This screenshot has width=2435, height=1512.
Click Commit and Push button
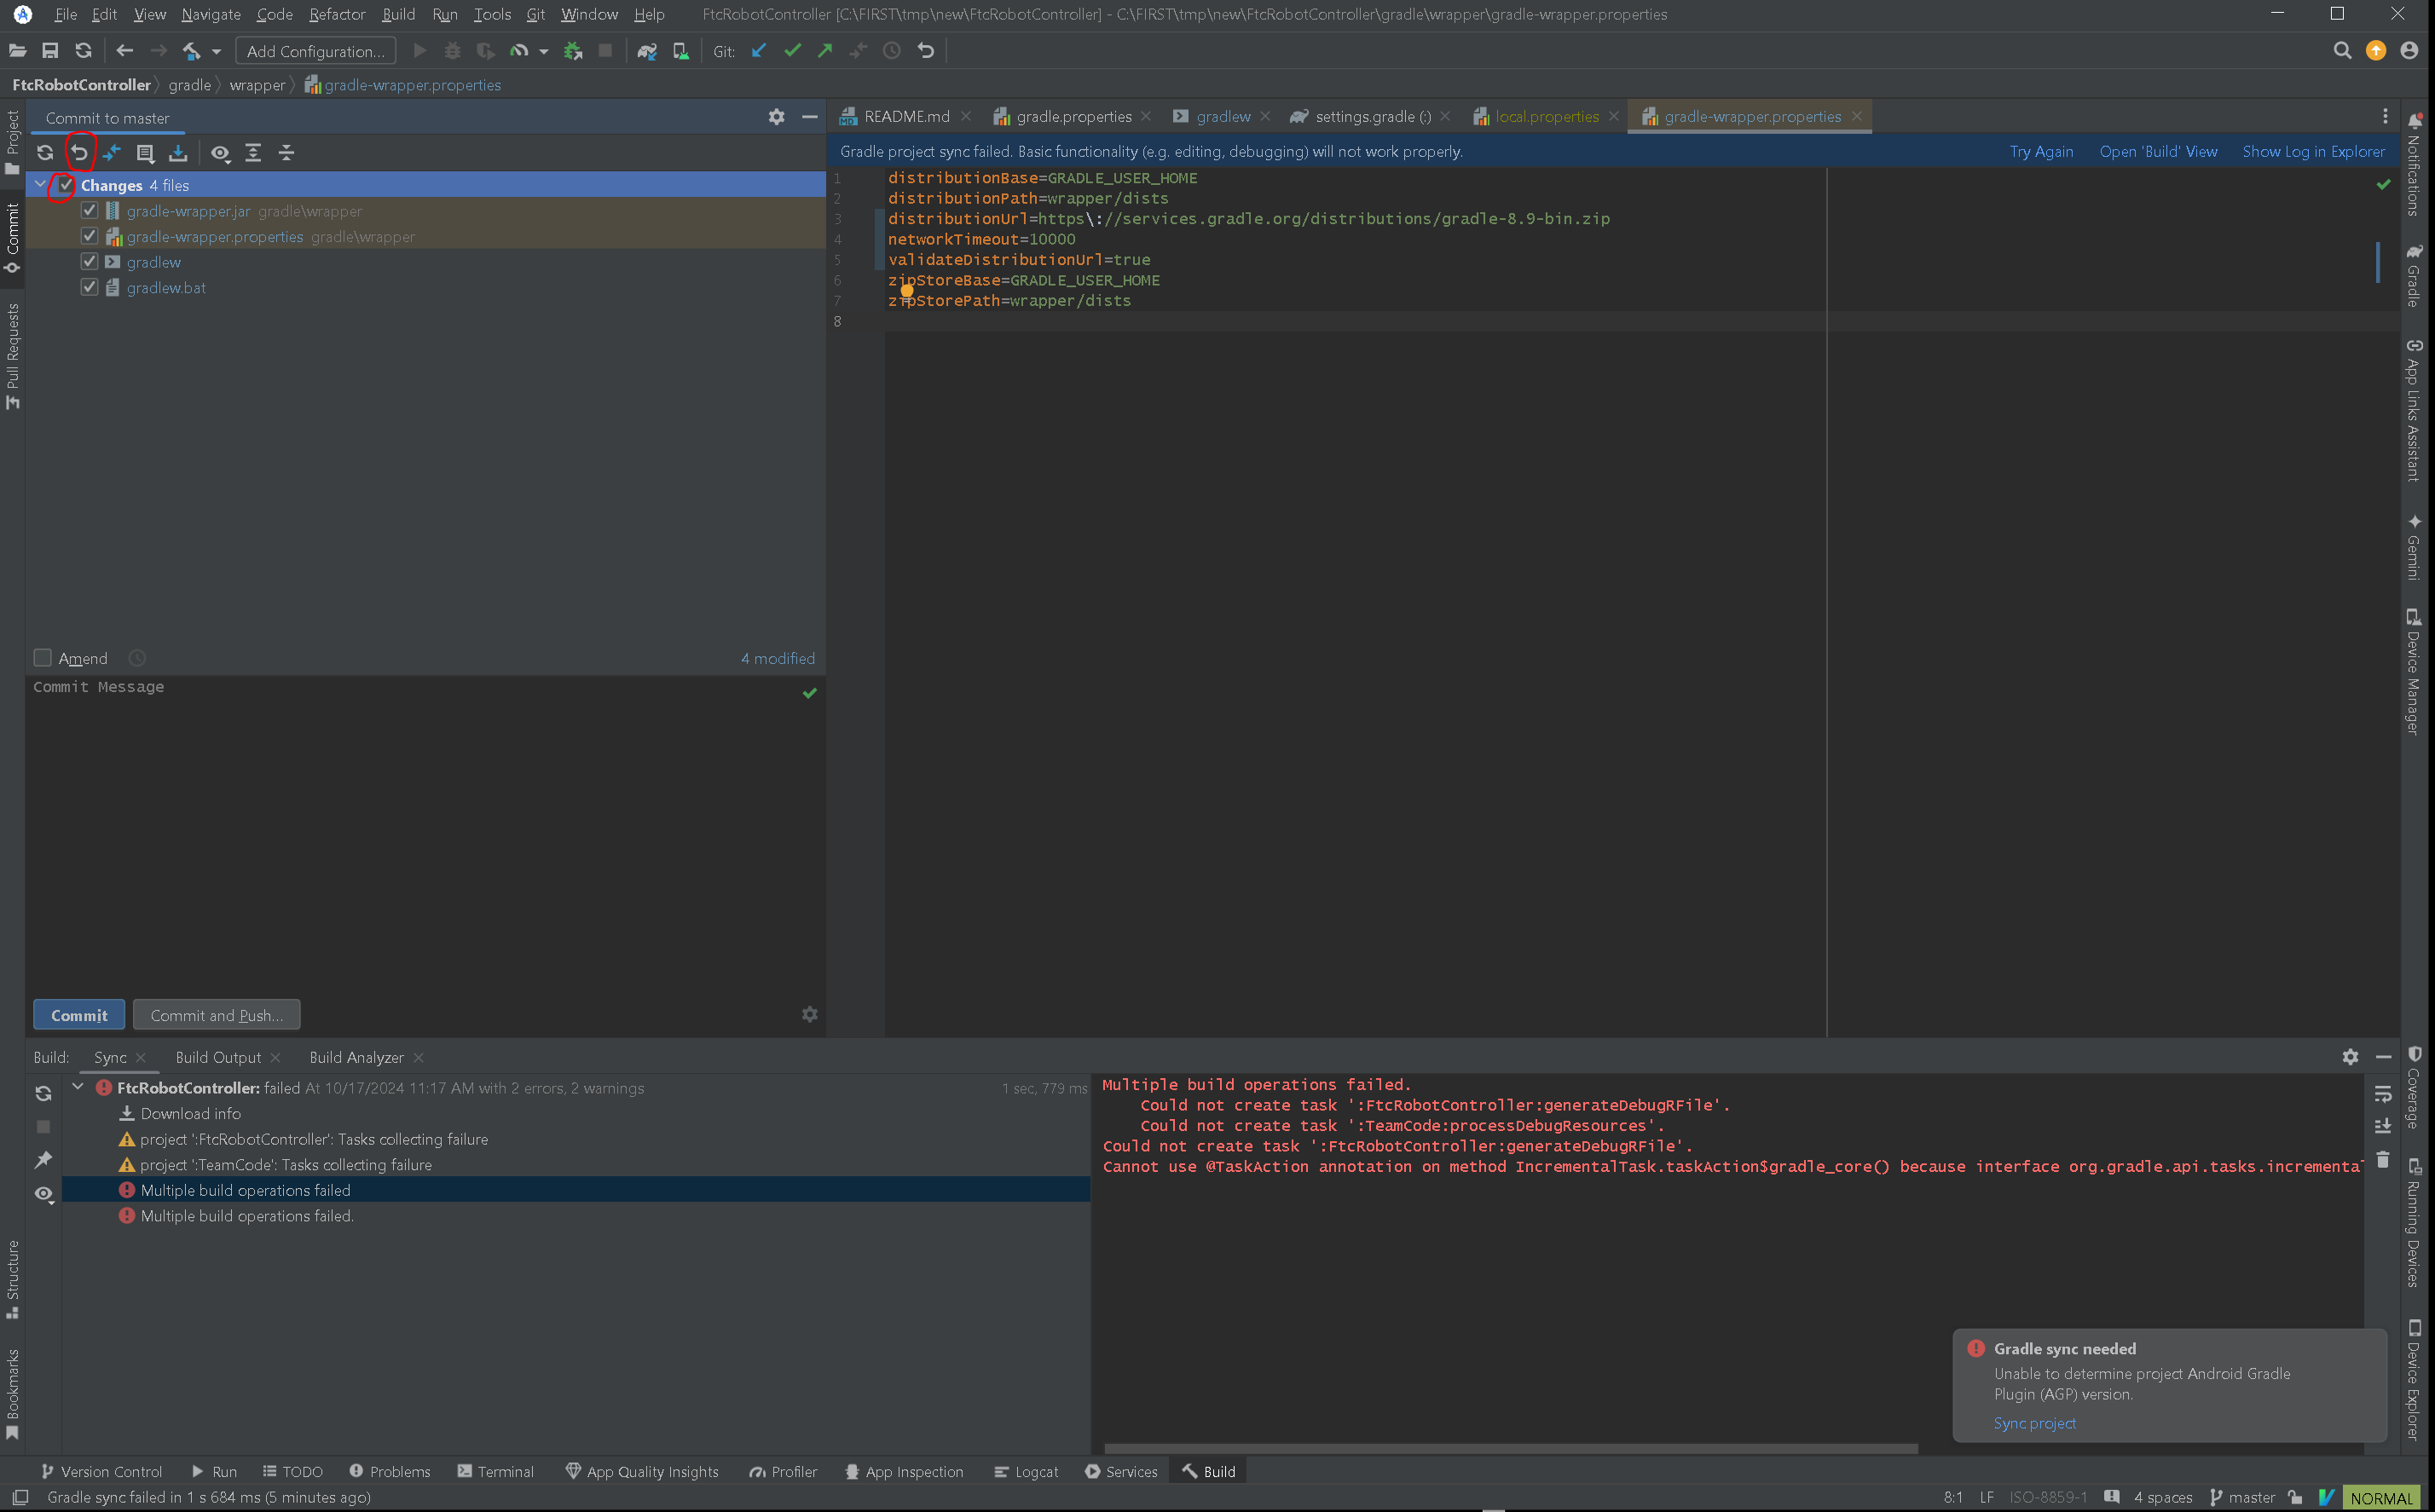coord(217,1015)
